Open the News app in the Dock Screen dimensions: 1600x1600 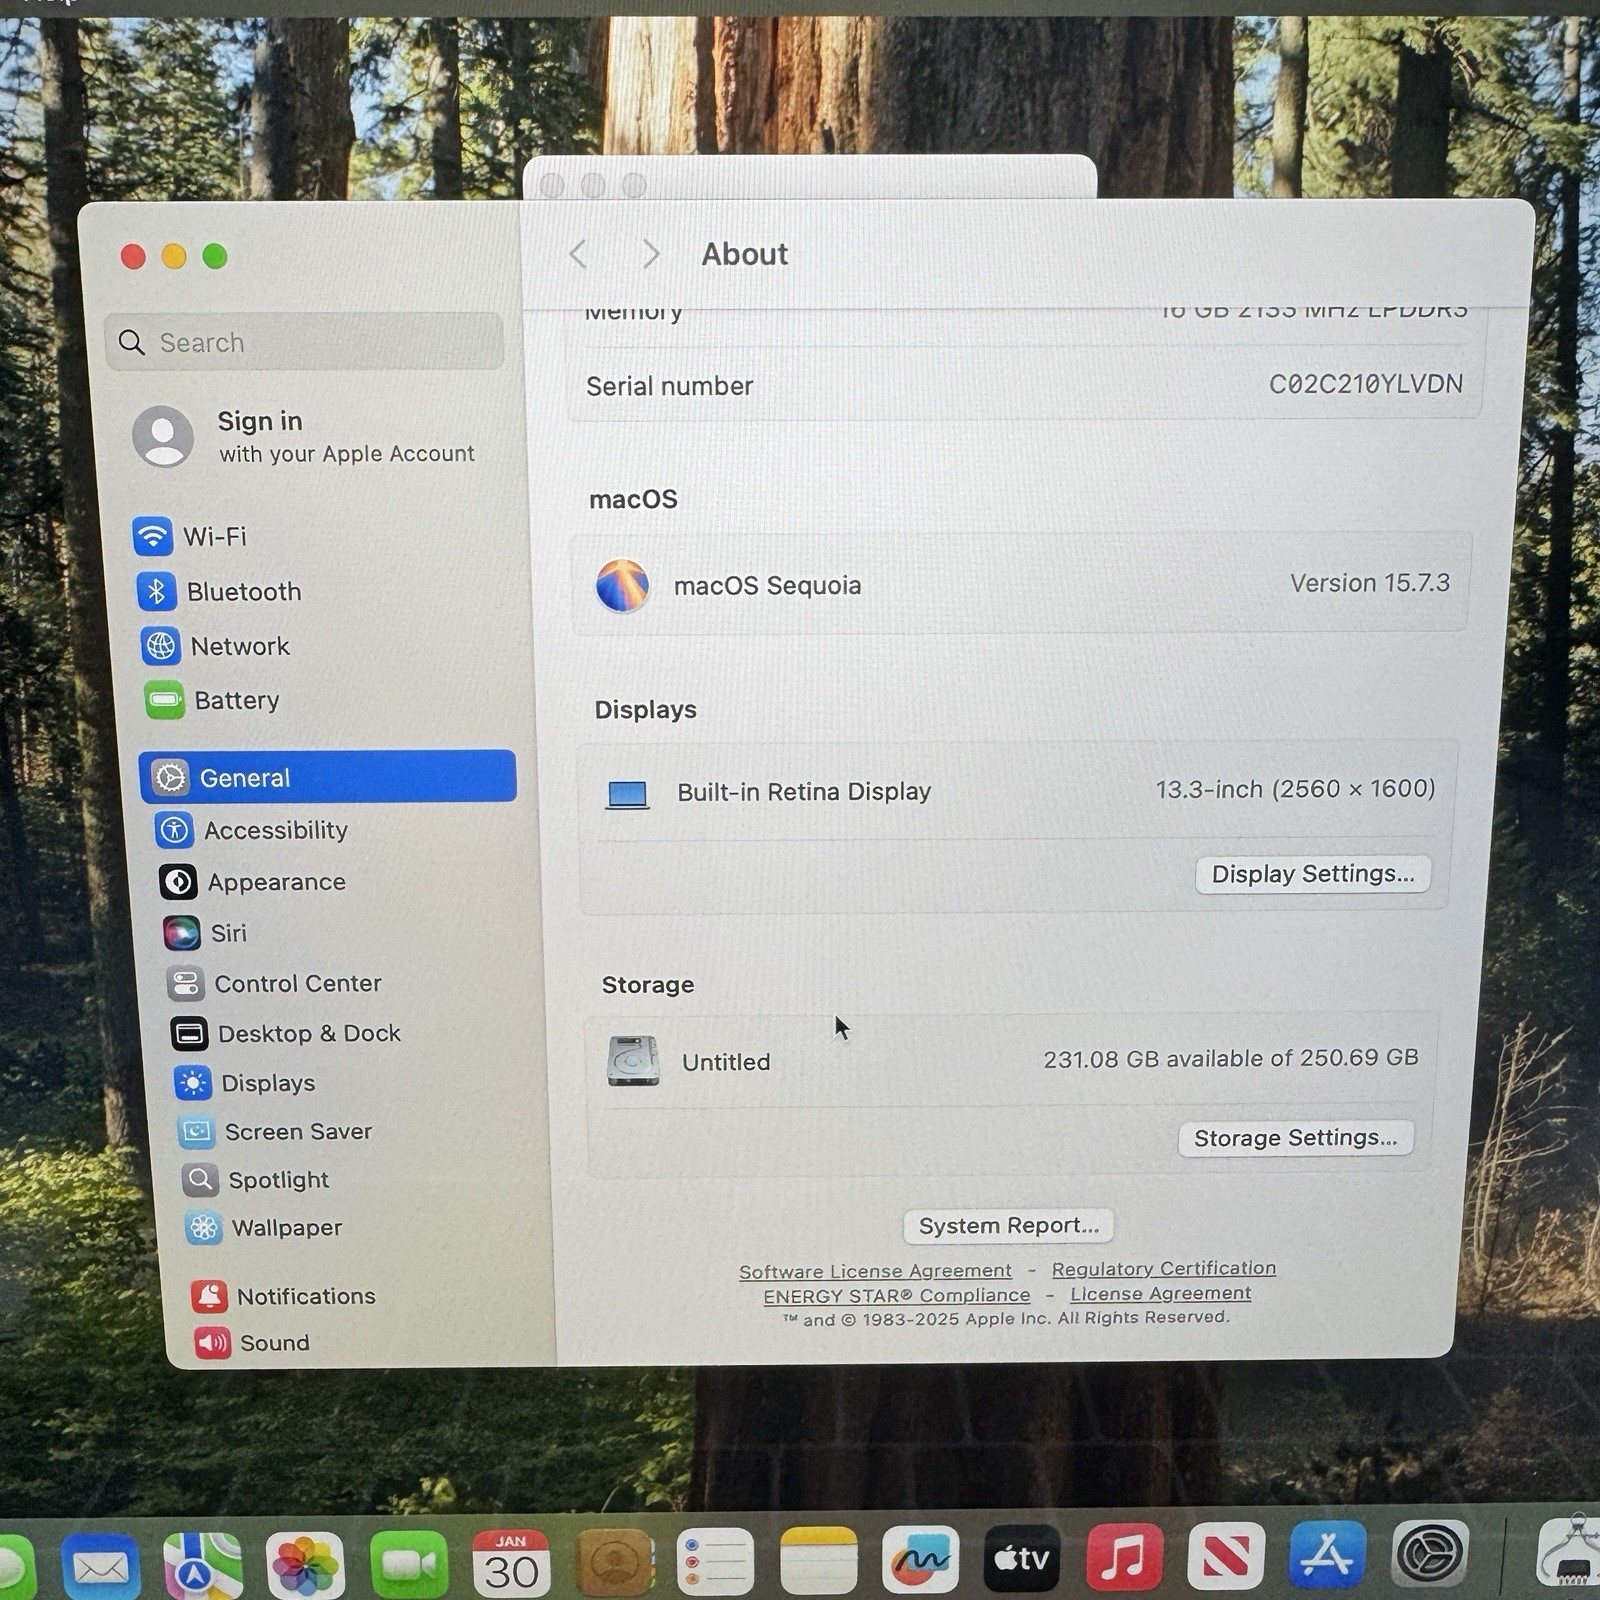point(1227,1557)
